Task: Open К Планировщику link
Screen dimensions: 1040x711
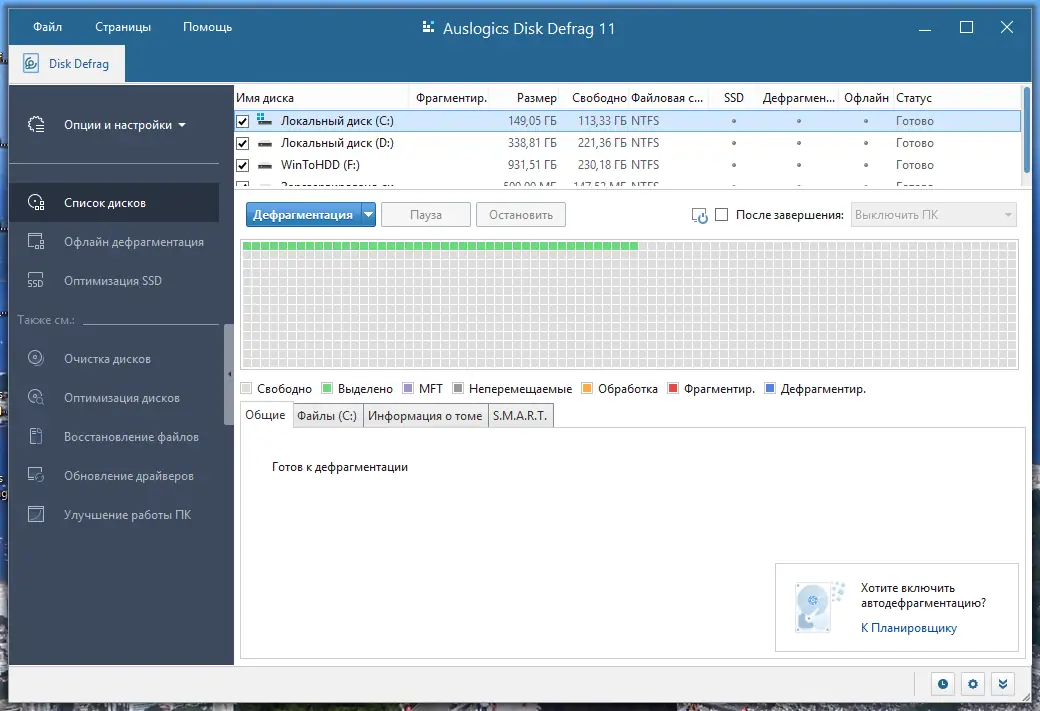Action: click(x=909, y=627)
